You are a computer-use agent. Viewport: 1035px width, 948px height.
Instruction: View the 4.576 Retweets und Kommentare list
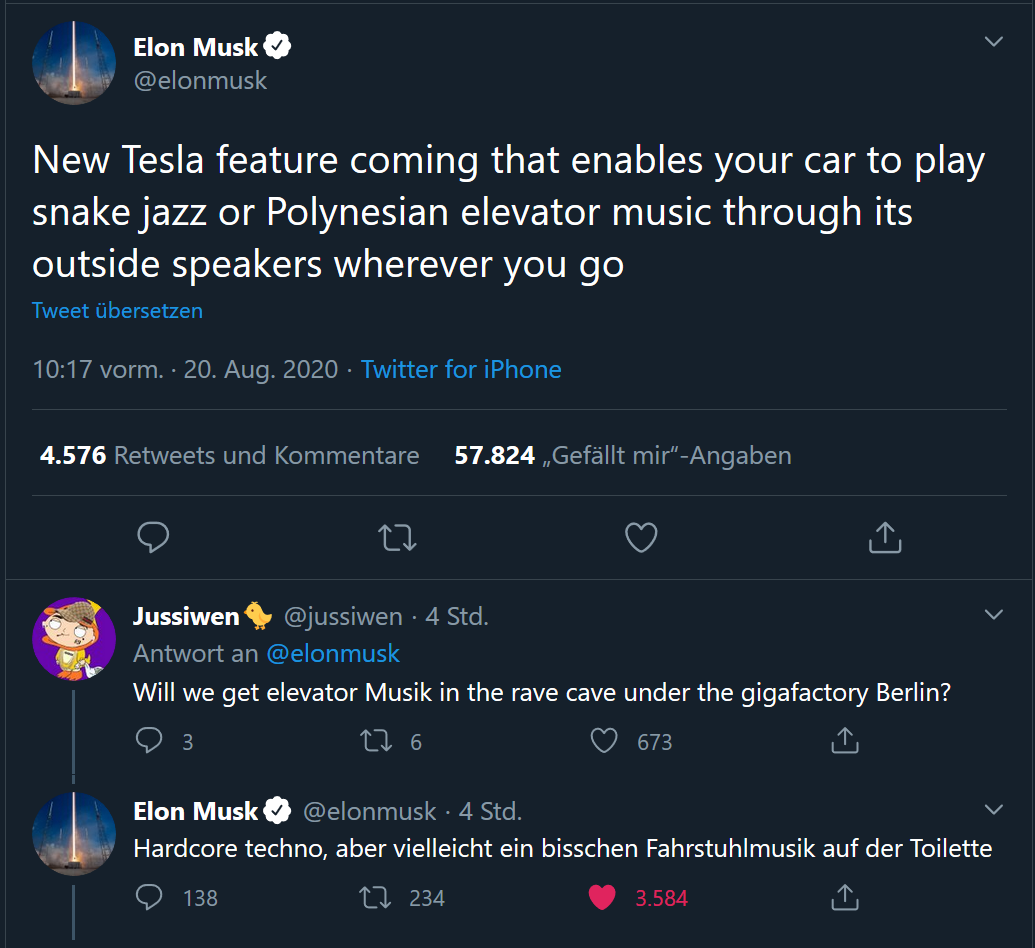pos(229,456)
